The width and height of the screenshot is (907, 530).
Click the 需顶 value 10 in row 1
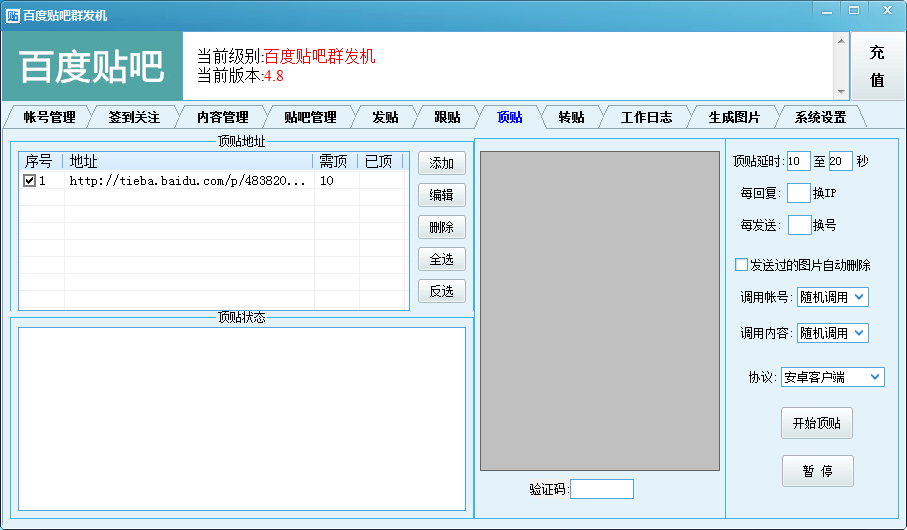[327, 181]
